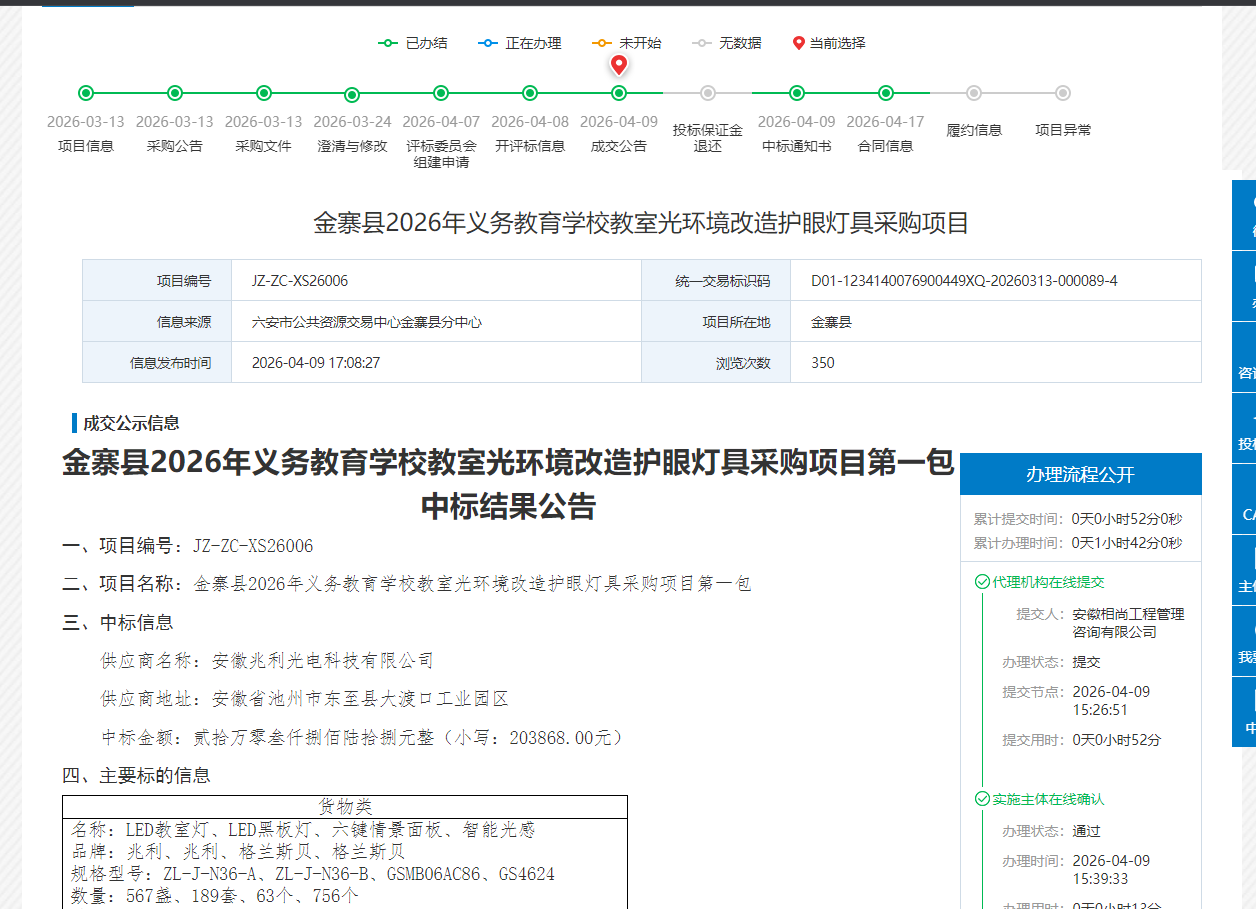The width and height of the screenshot is (1256, 909).
Task: Open the 项目信息 timeline node
Action: (x=86, y=93)
